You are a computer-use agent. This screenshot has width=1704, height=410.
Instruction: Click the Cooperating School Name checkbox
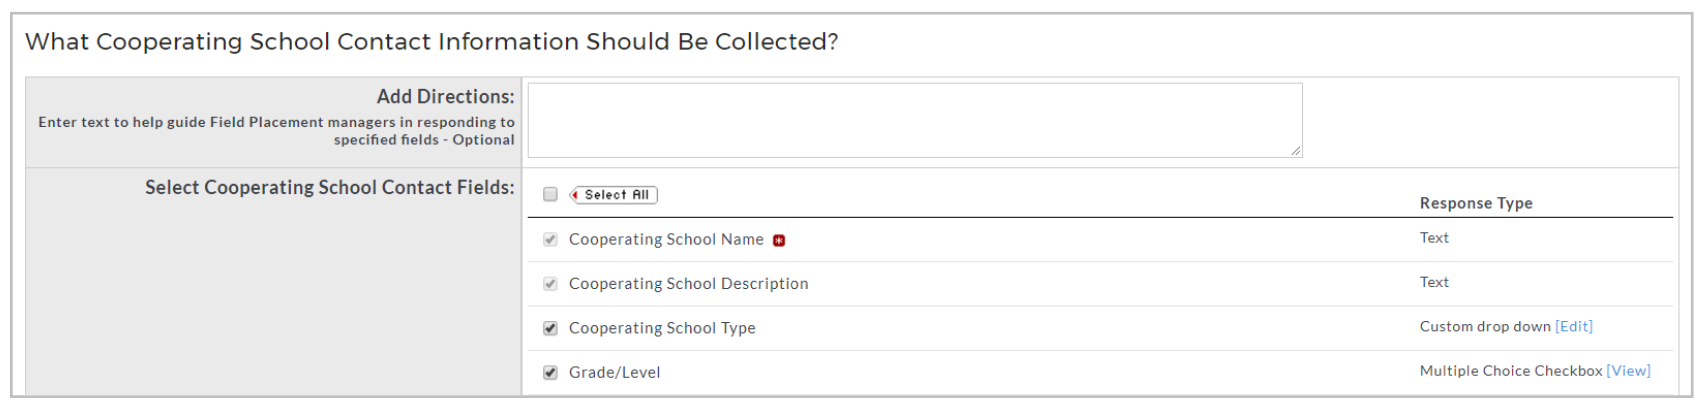tap(550, 239)
